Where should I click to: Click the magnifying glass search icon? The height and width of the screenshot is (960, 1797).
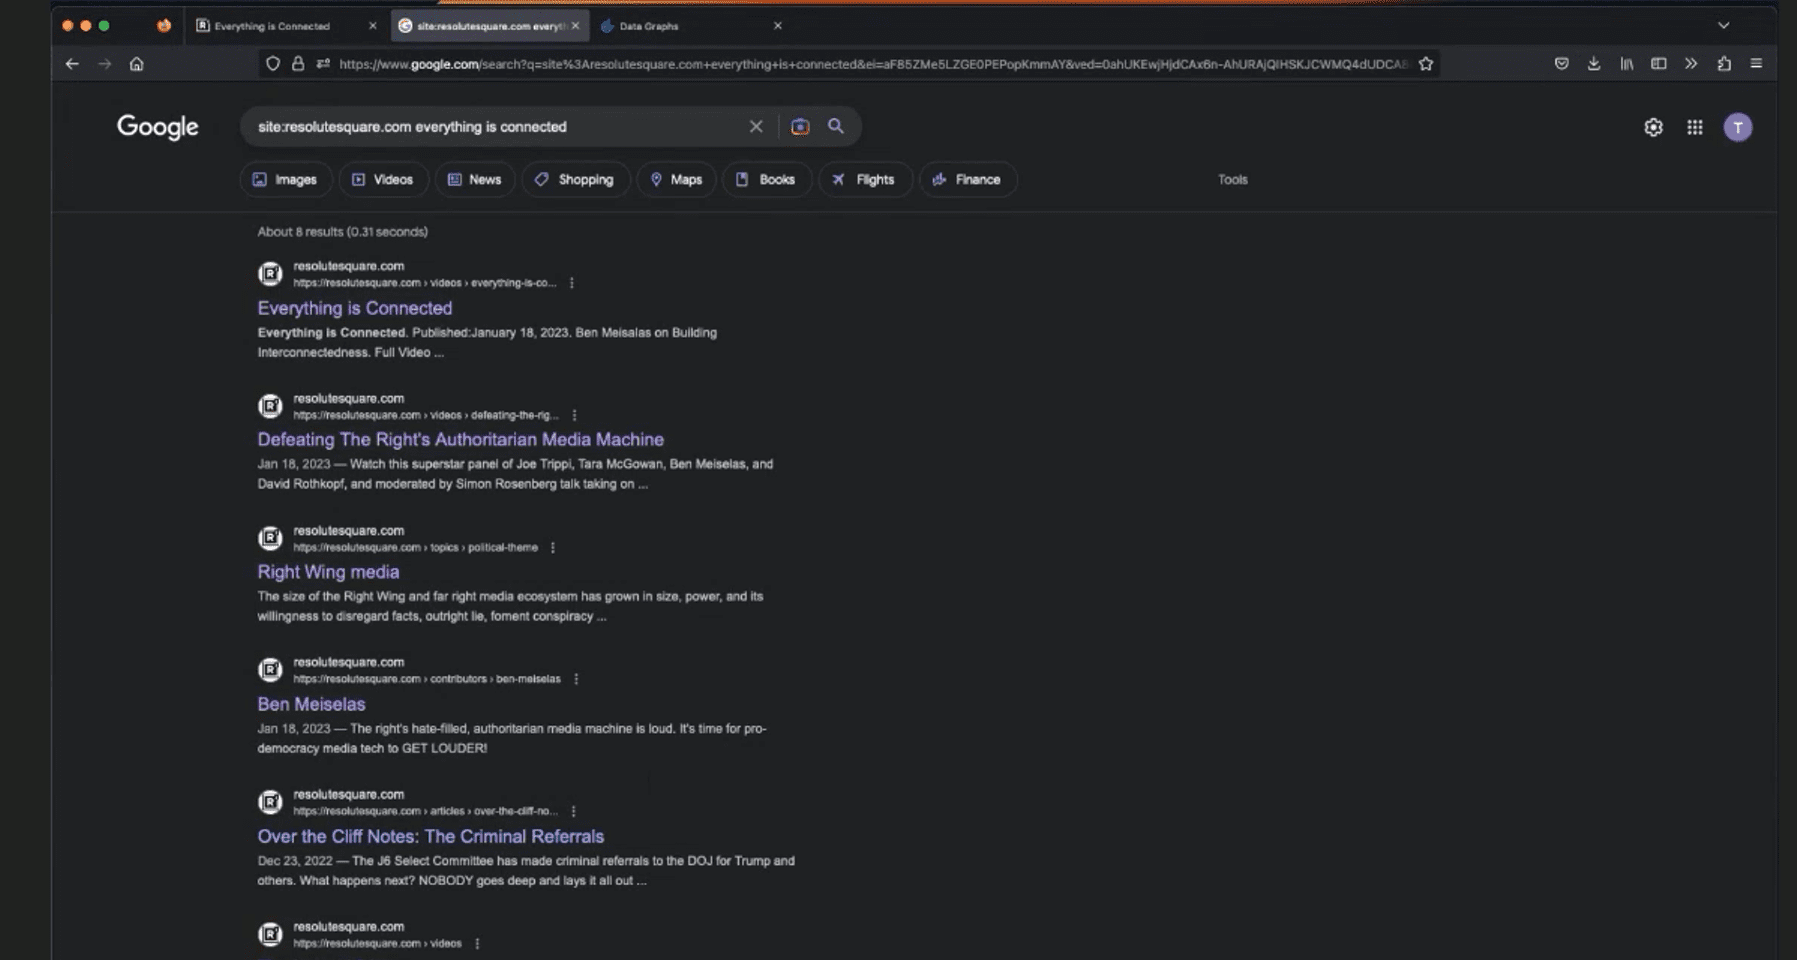pyautogui.click(x=836, y=126)
